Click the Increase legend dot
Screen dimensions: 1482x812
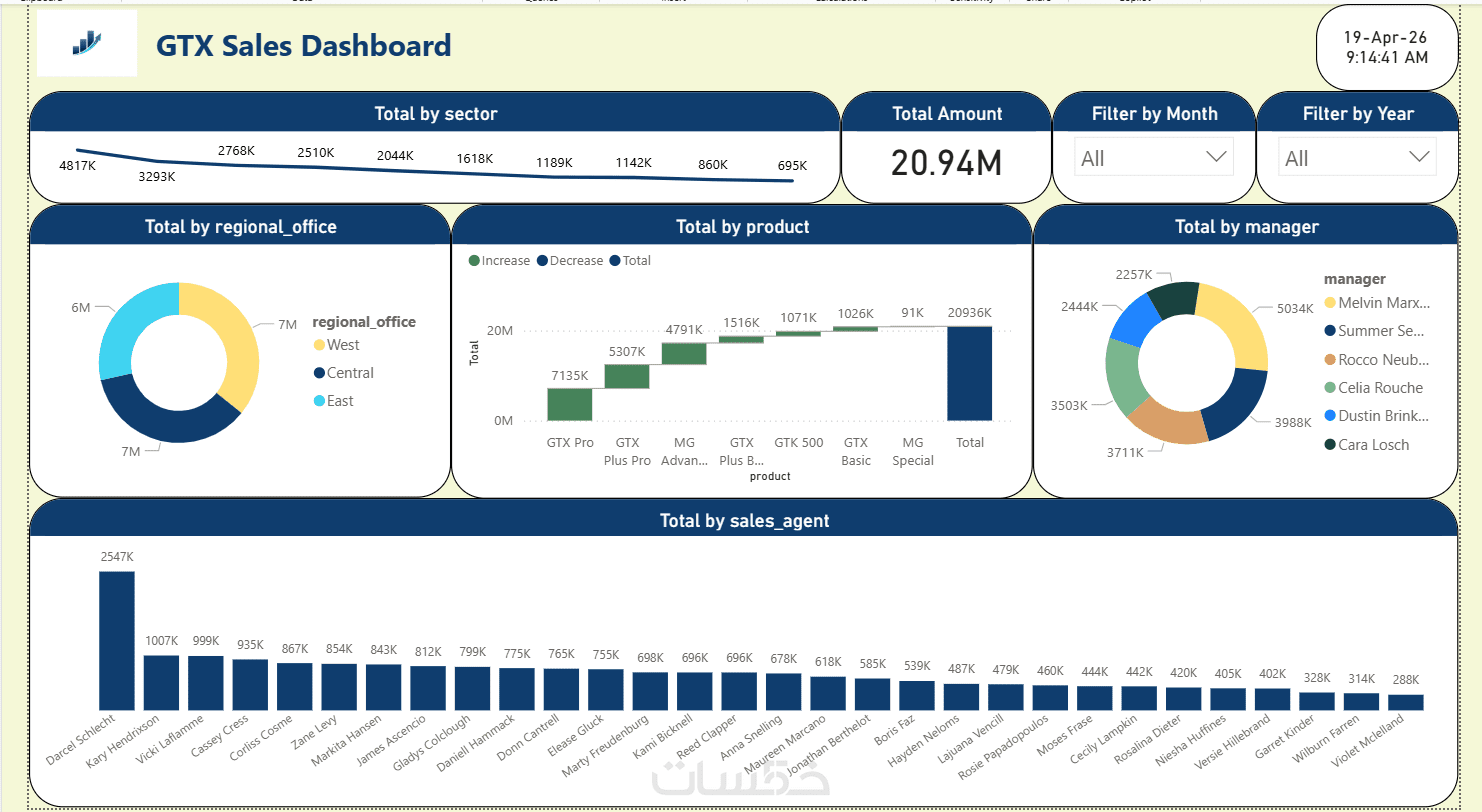474,261
